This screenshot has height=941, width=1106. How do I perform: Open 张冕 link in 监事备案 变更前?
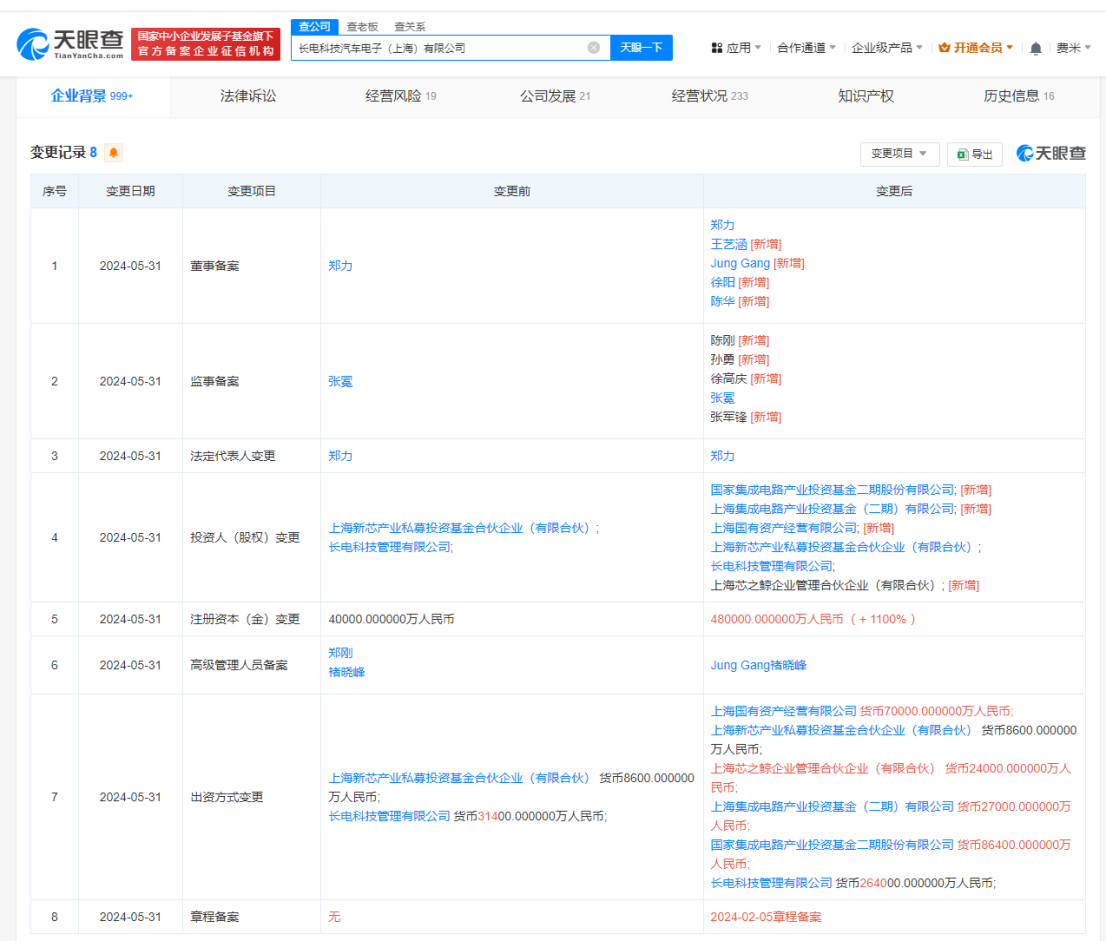coord(340,382)
